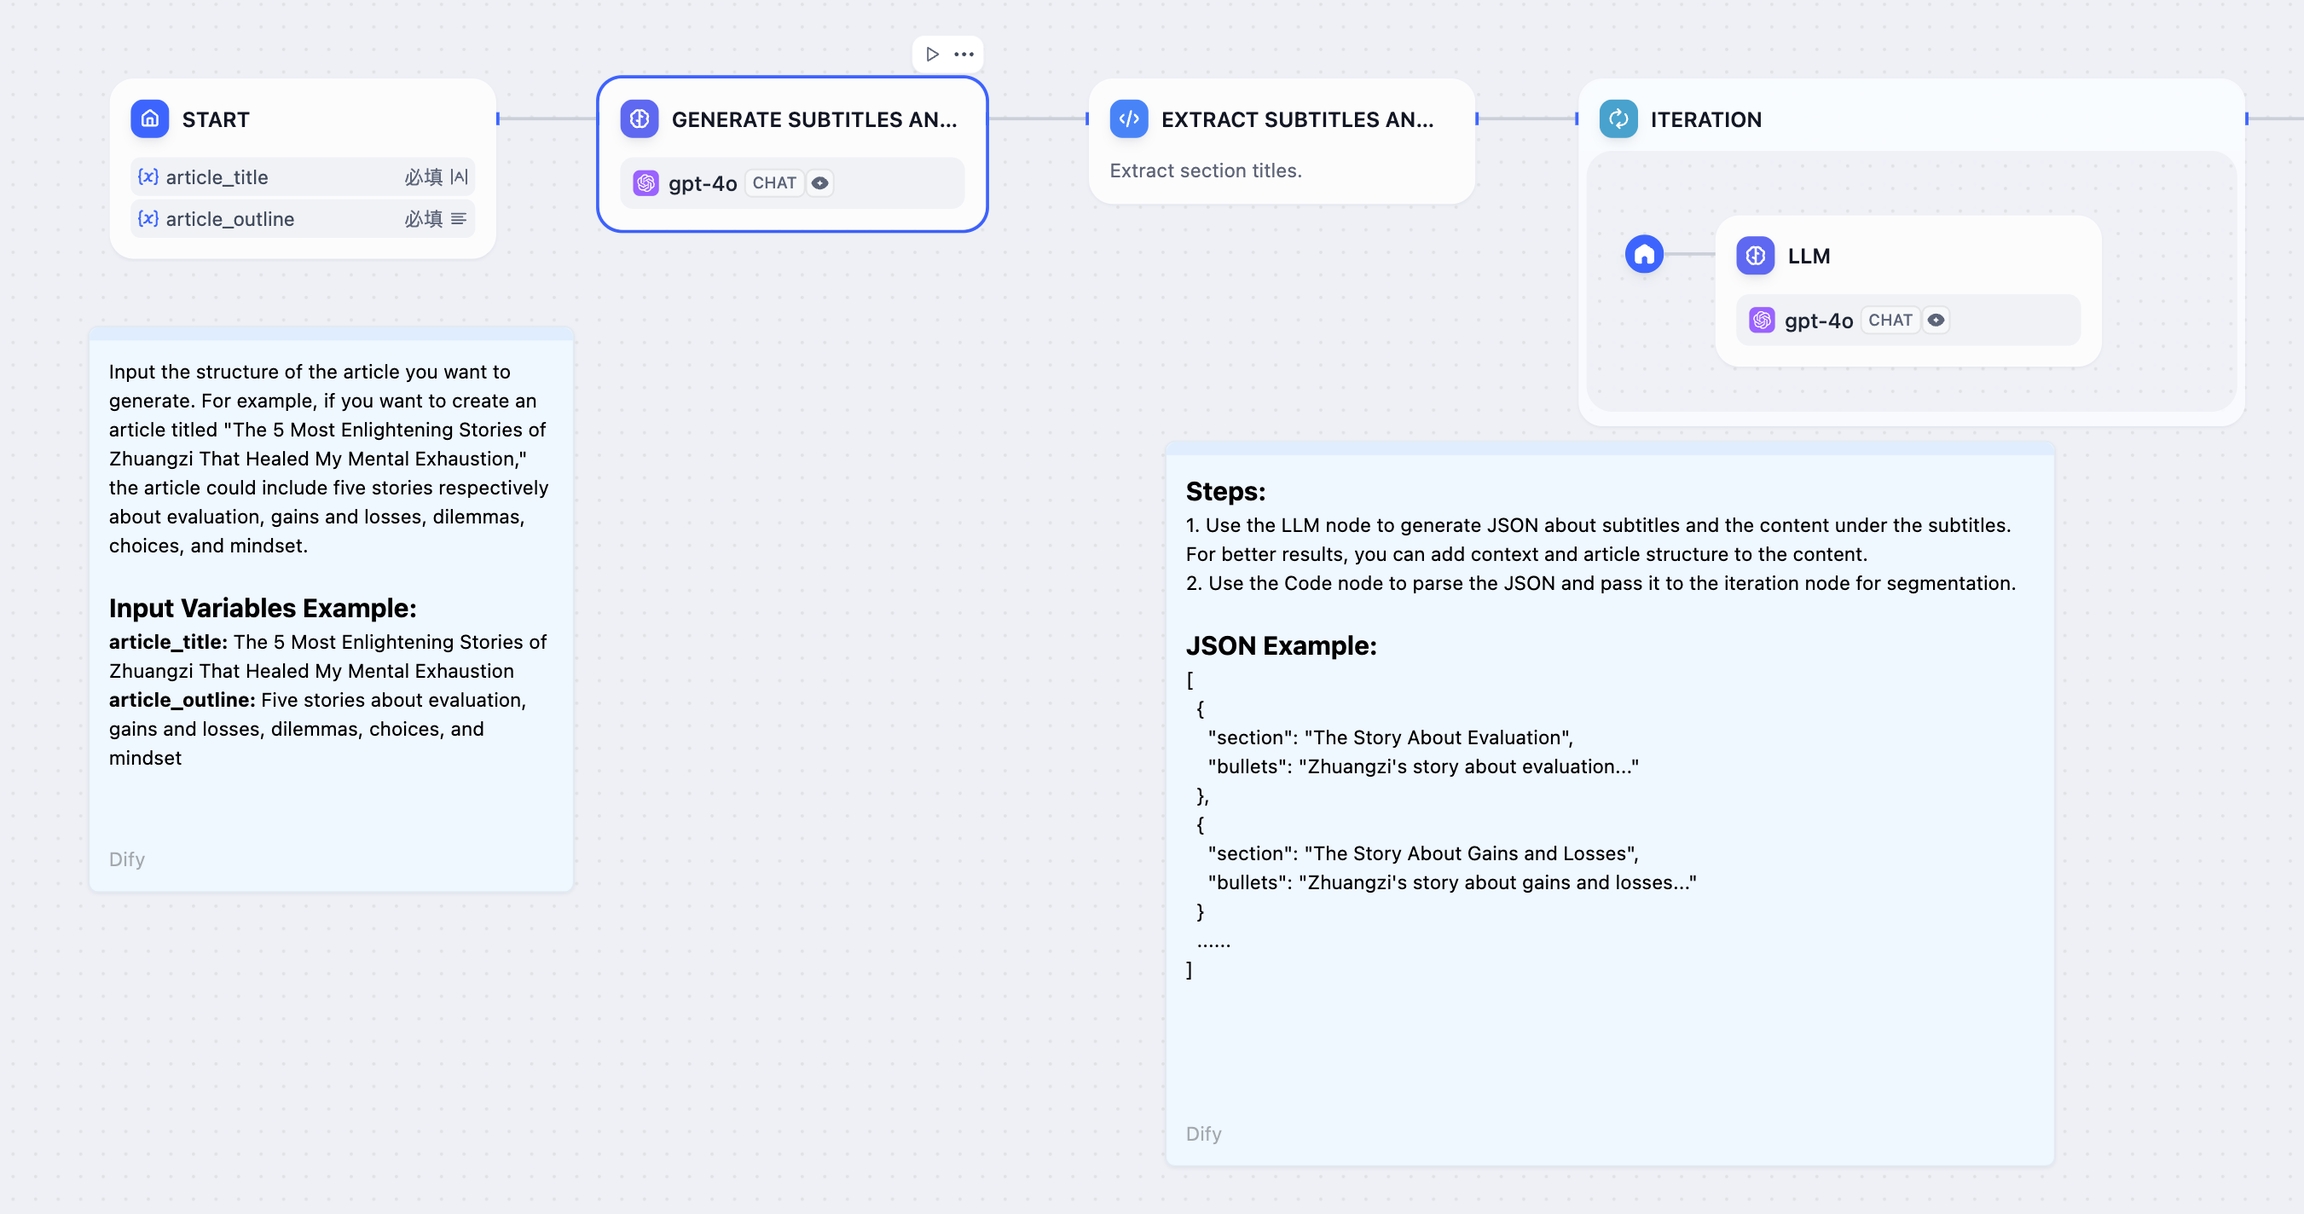The width and height of the screenshot is (2304, 1214).
Task: Click the gpt-4o OpenAI logo in iteration LLM
Action: click(x=1762, y=320)
